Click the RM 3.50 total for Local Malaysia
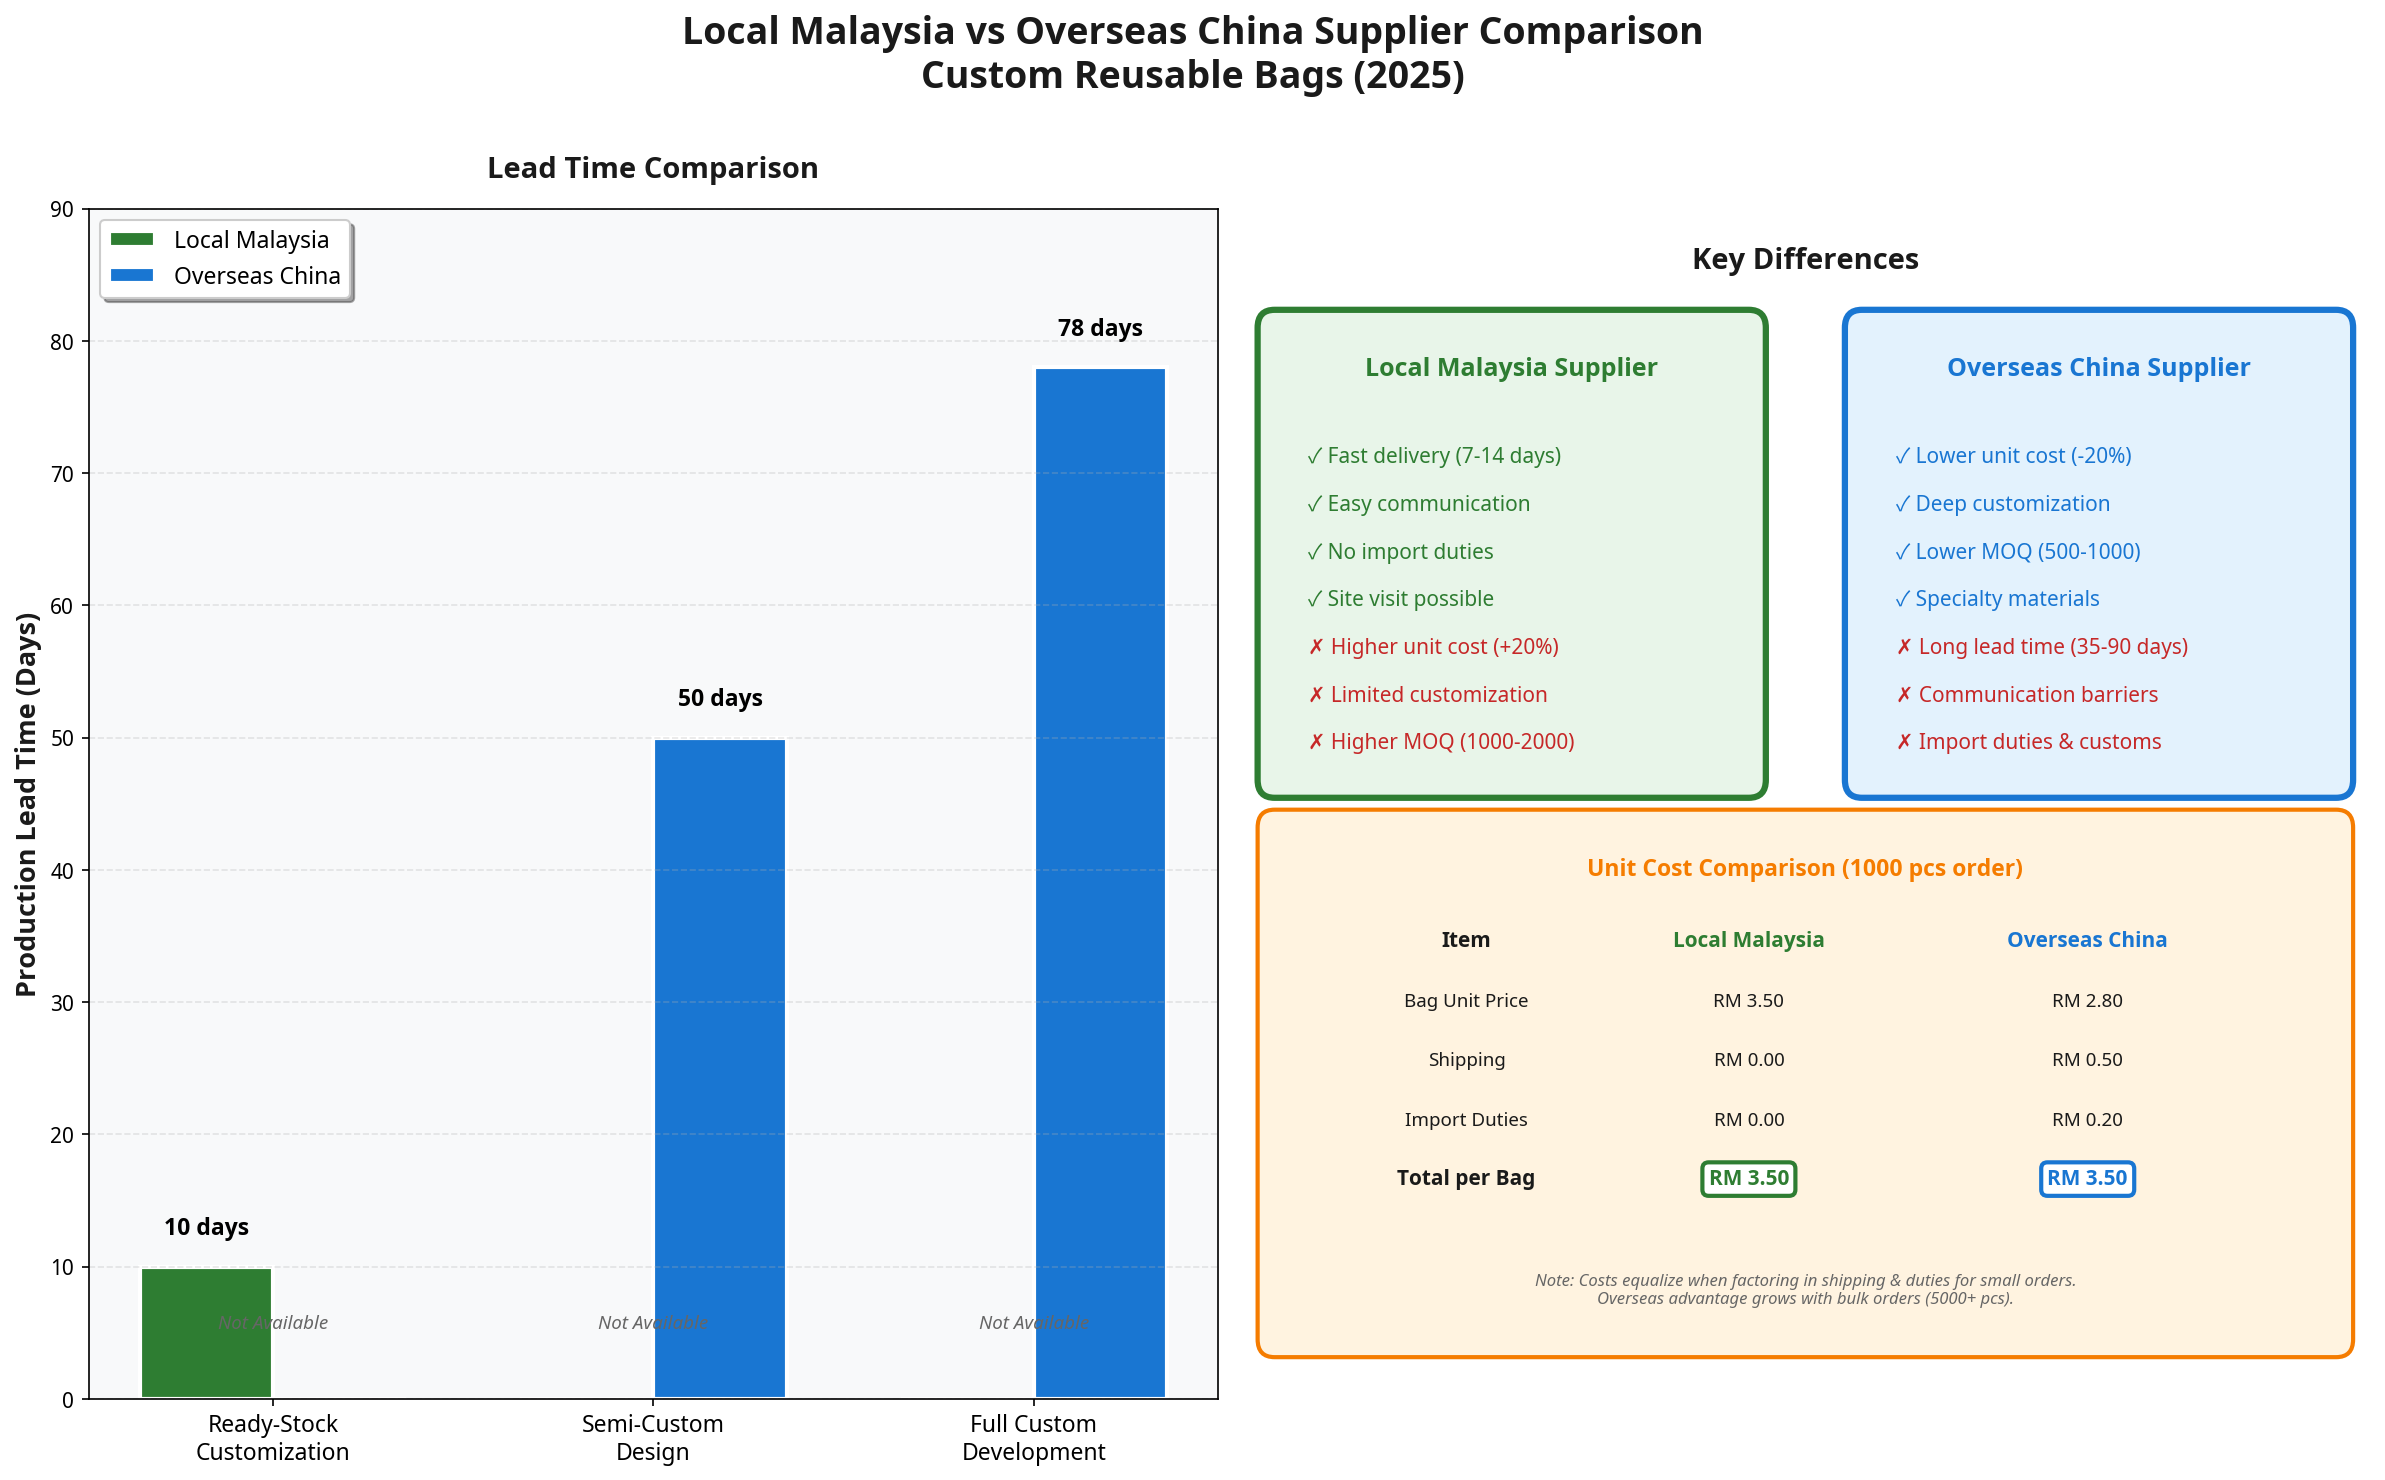This screenshot has height=1480, width=2385. point(1747,1178)
